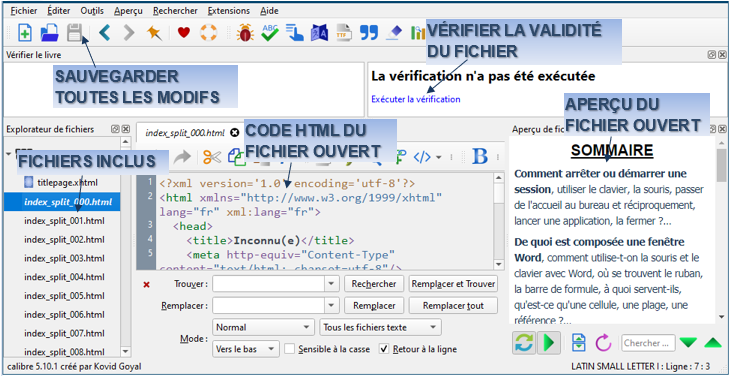The image size is (732, 376).
Task: Create a new file with the plus-page icon
Action: tap(25, 33)
